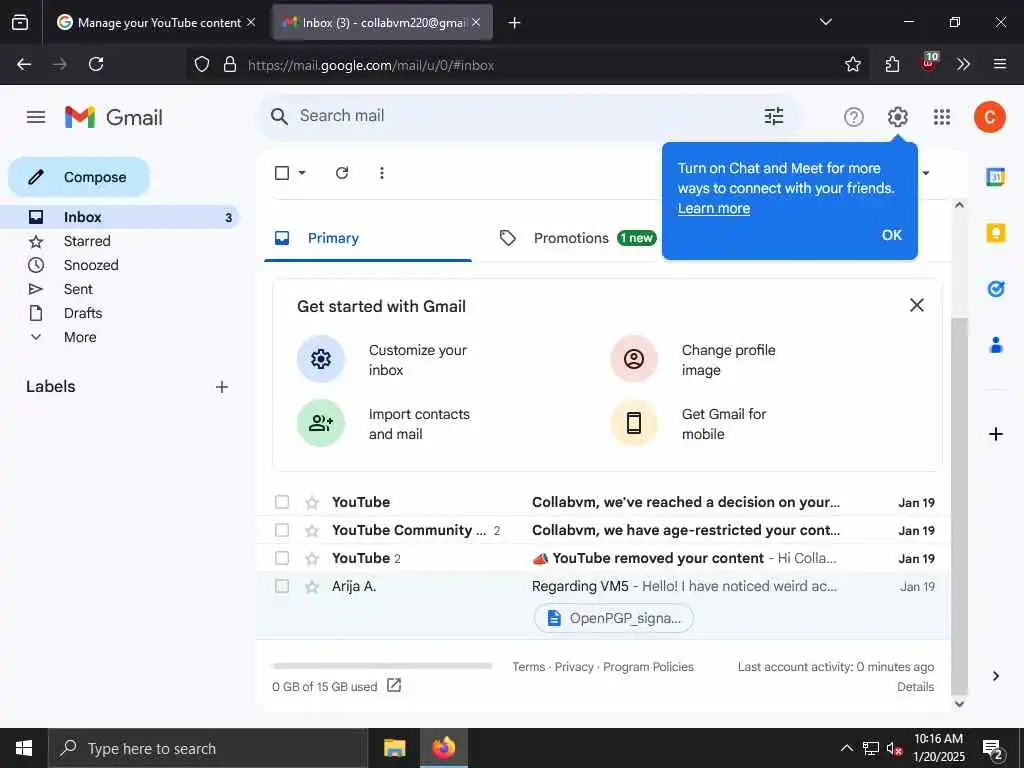Select 'YouTube removed your content' email checkbox

[x=282, y=558]
